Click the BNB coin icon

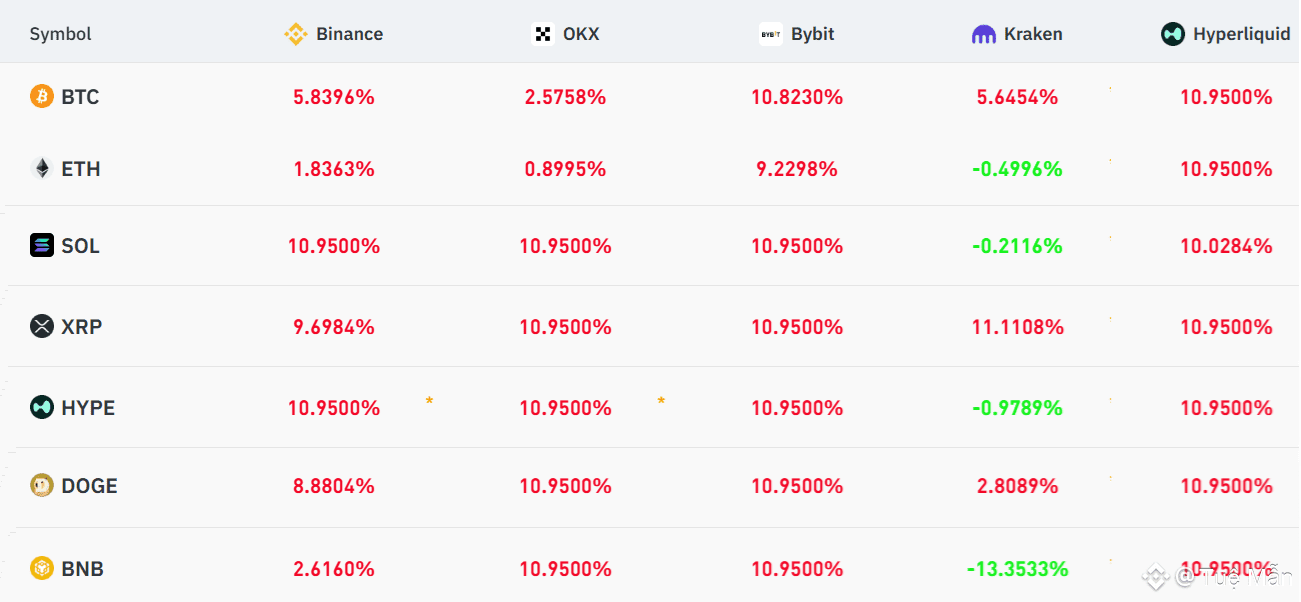pyautogui.click(x=41, y=569)
